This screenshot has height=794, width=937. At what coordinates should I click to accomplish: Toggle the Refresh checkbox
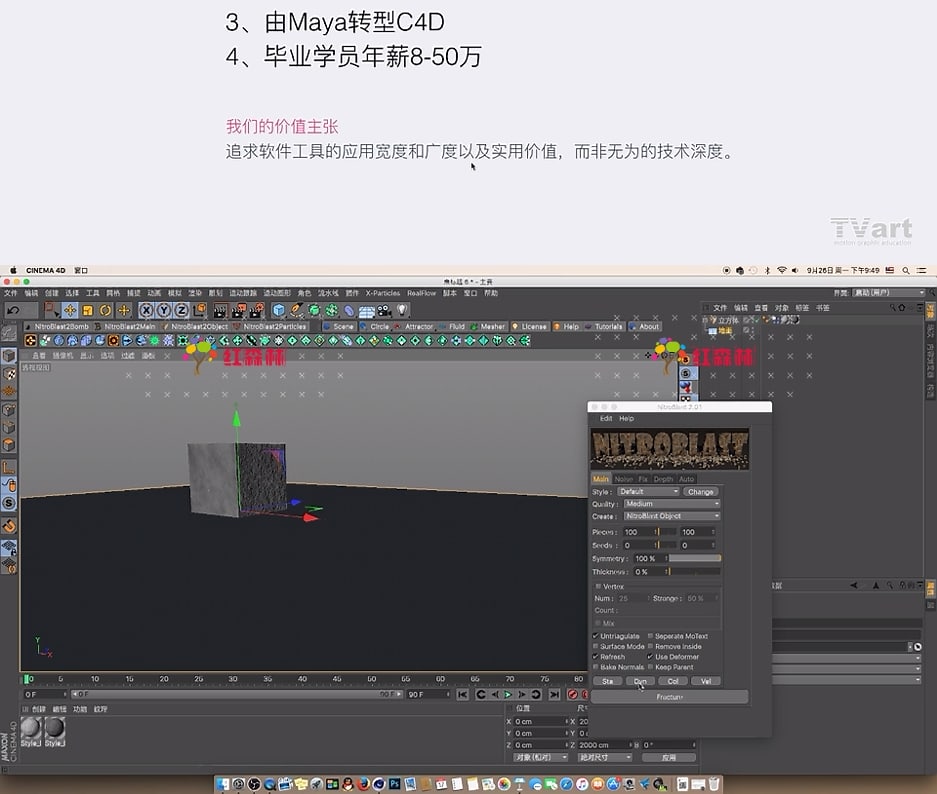click(596, 657)
